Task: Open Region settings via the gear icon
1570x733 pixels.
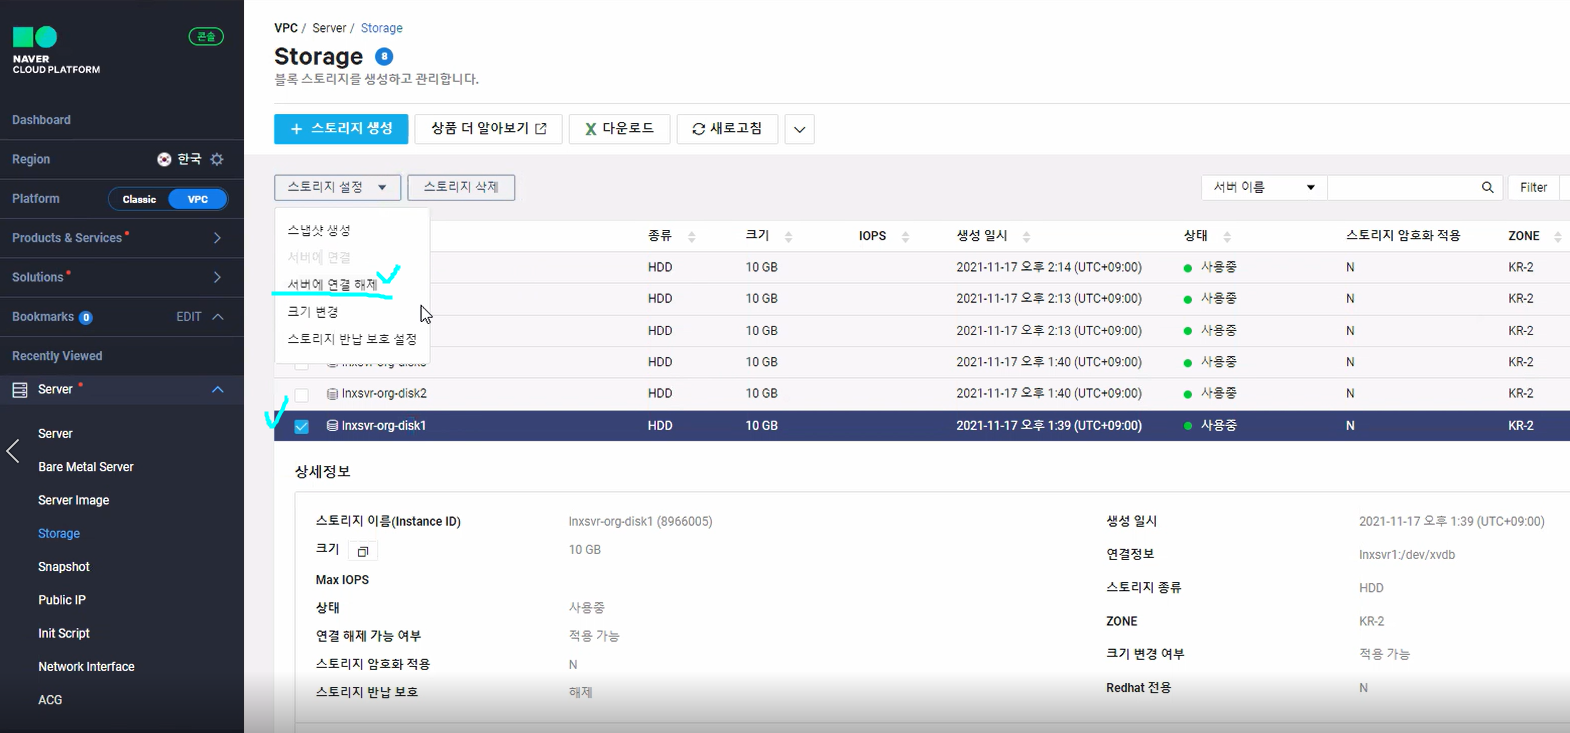Action: [x=217, y=159]
